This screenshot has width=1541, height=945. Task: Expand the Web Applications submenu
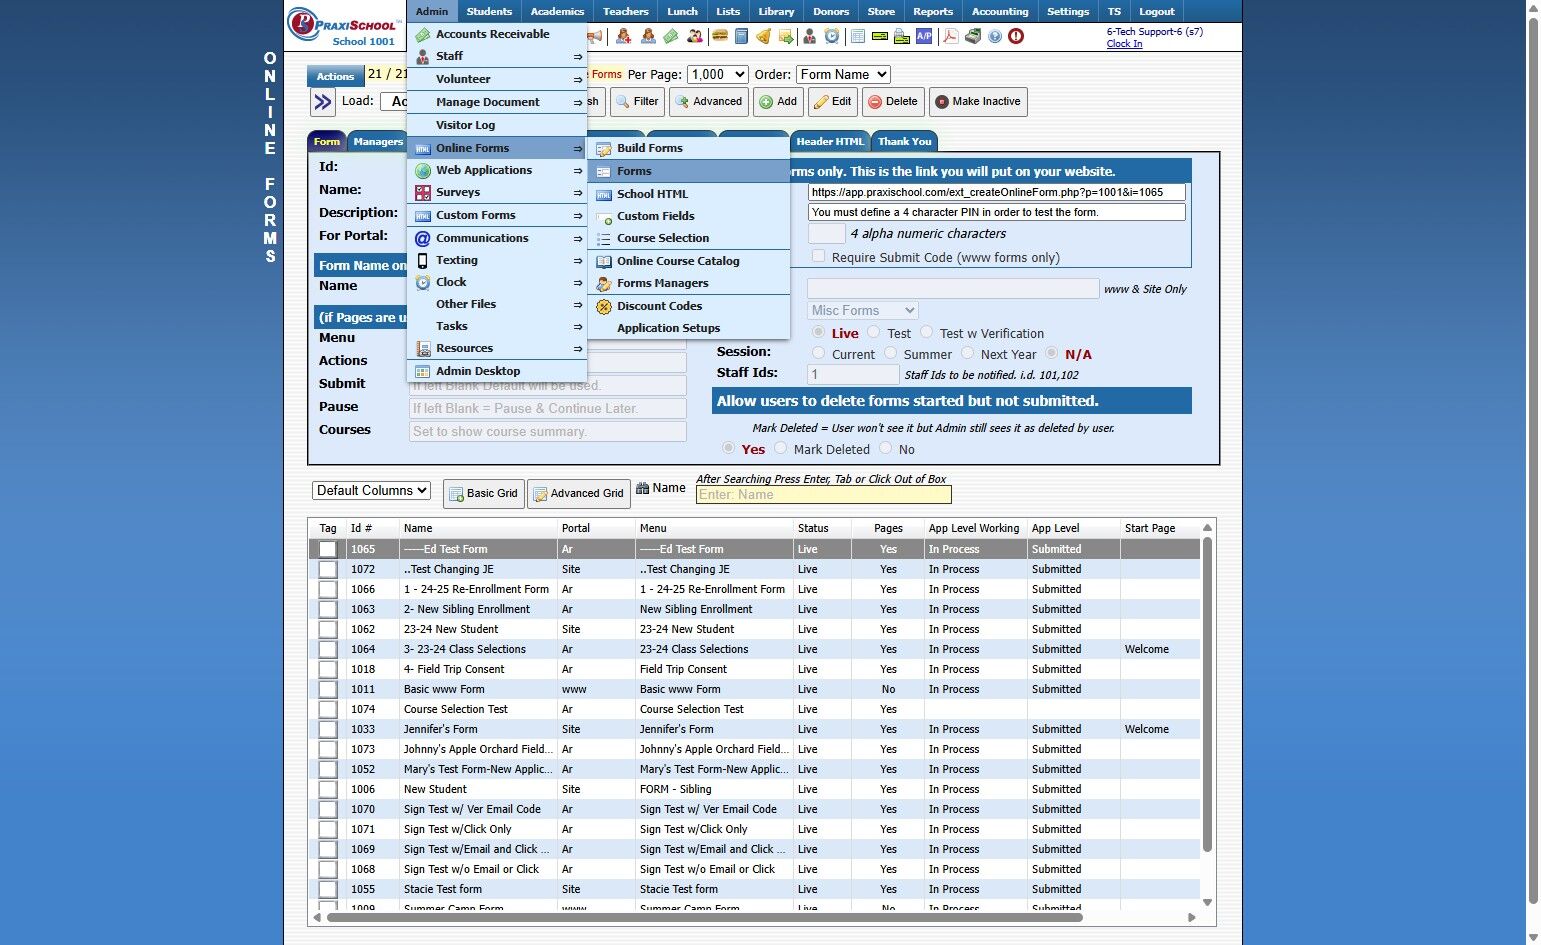tap(497, 170)
